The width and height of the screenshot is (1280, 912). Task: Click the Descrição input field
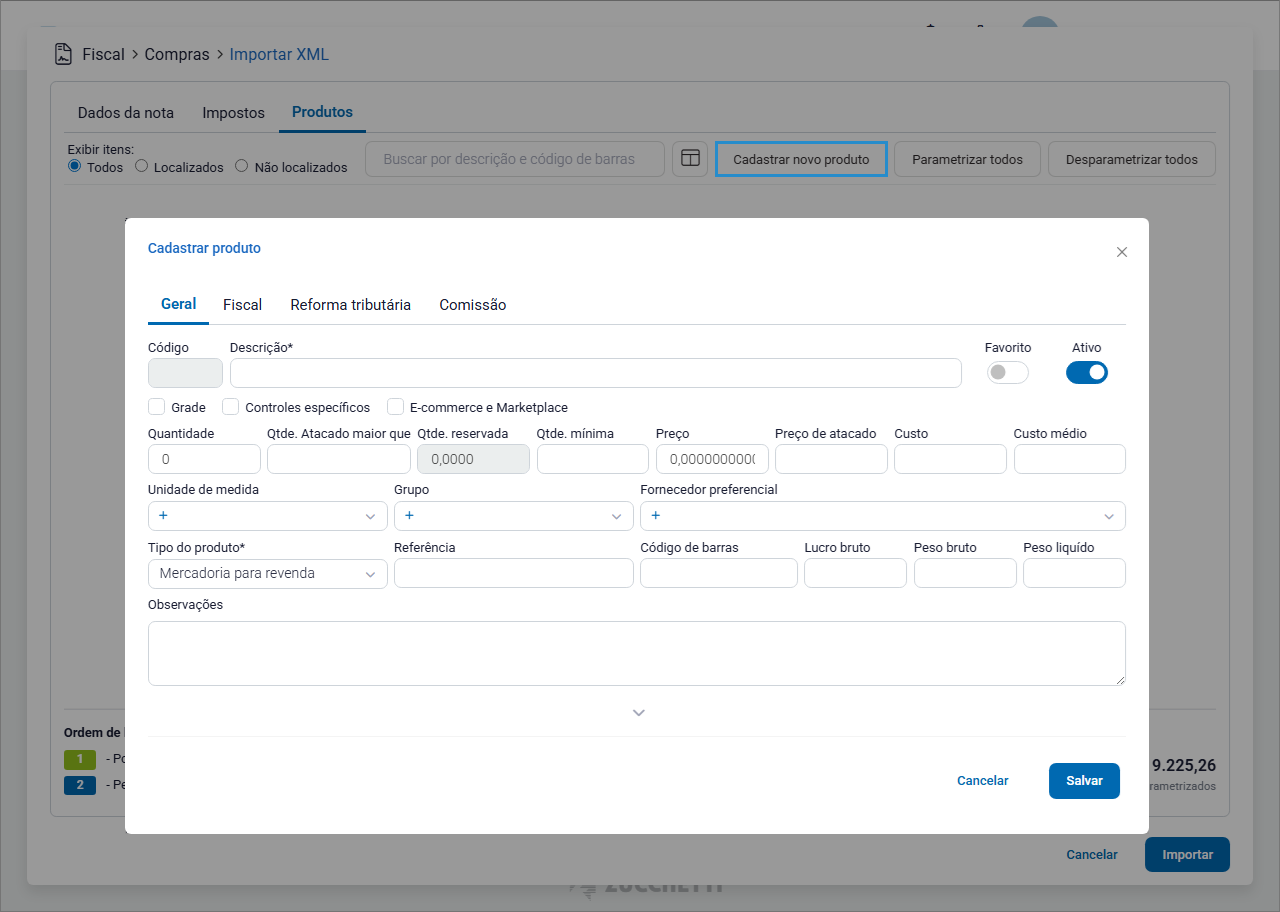pos(595,373)
